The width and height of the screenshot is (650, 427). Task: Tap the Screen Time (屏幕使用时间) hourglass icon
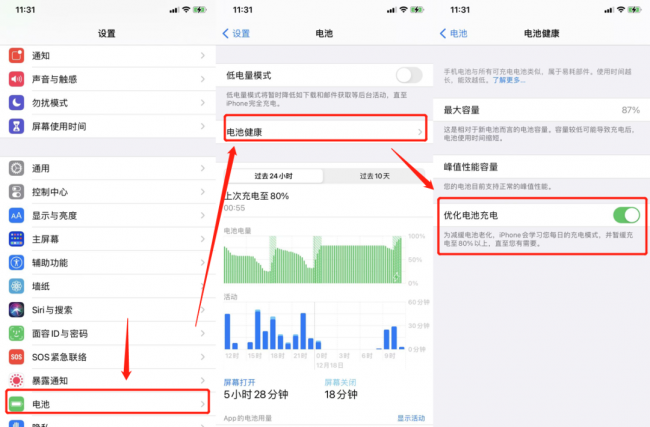tap(17, 126)
